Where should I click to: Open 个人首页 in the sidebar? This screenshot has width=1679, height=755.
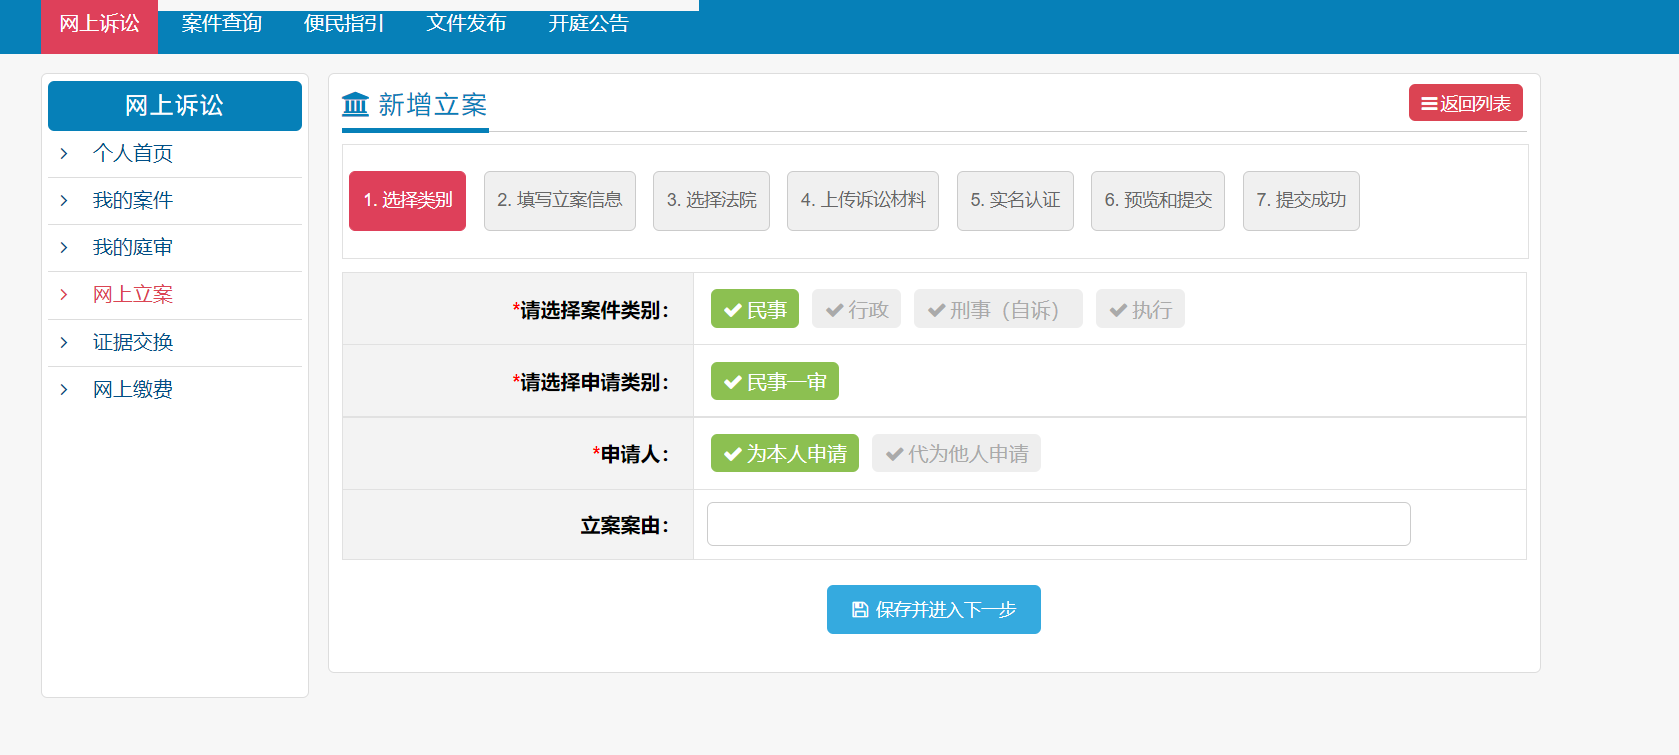(x=133, y=153)
